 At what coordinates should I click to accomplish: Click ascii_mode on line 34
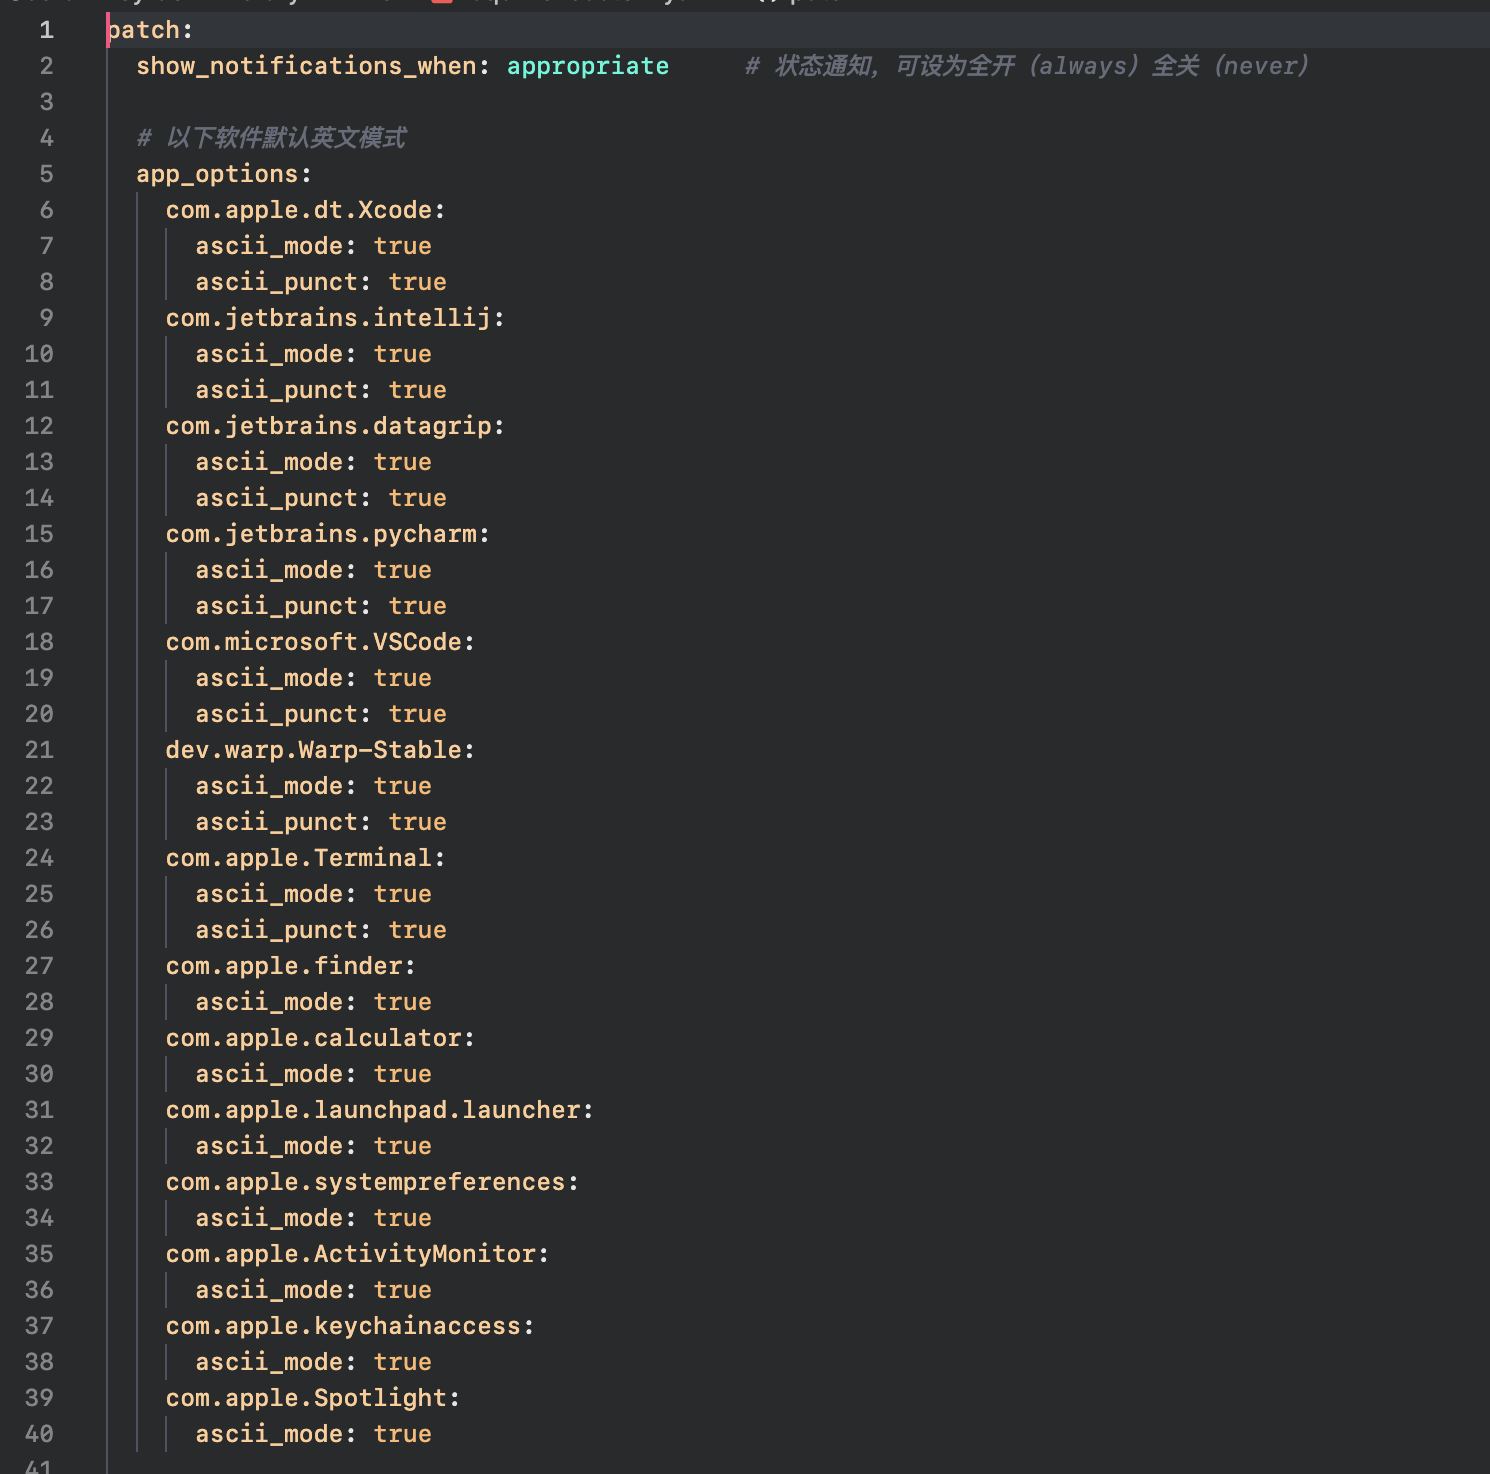[276, 1218]
